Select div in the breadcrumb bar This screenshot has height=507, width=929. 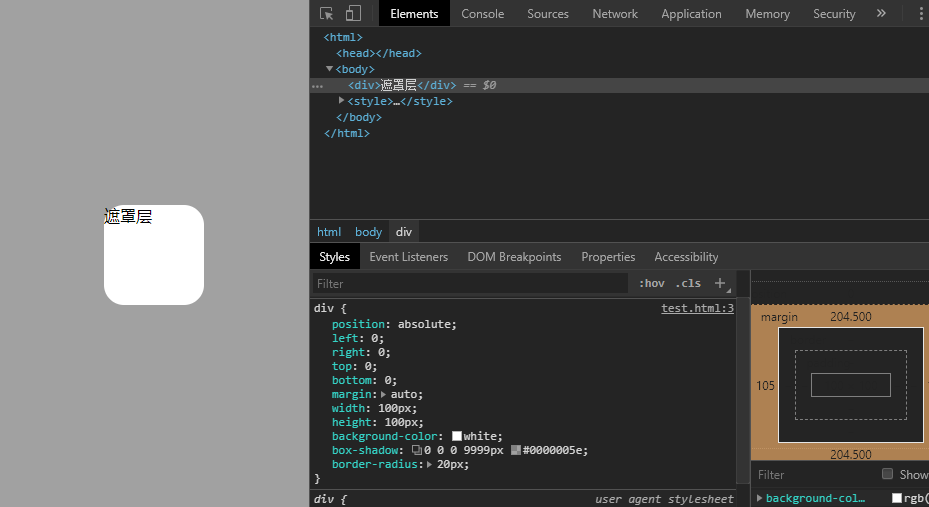tap(403, 232)
